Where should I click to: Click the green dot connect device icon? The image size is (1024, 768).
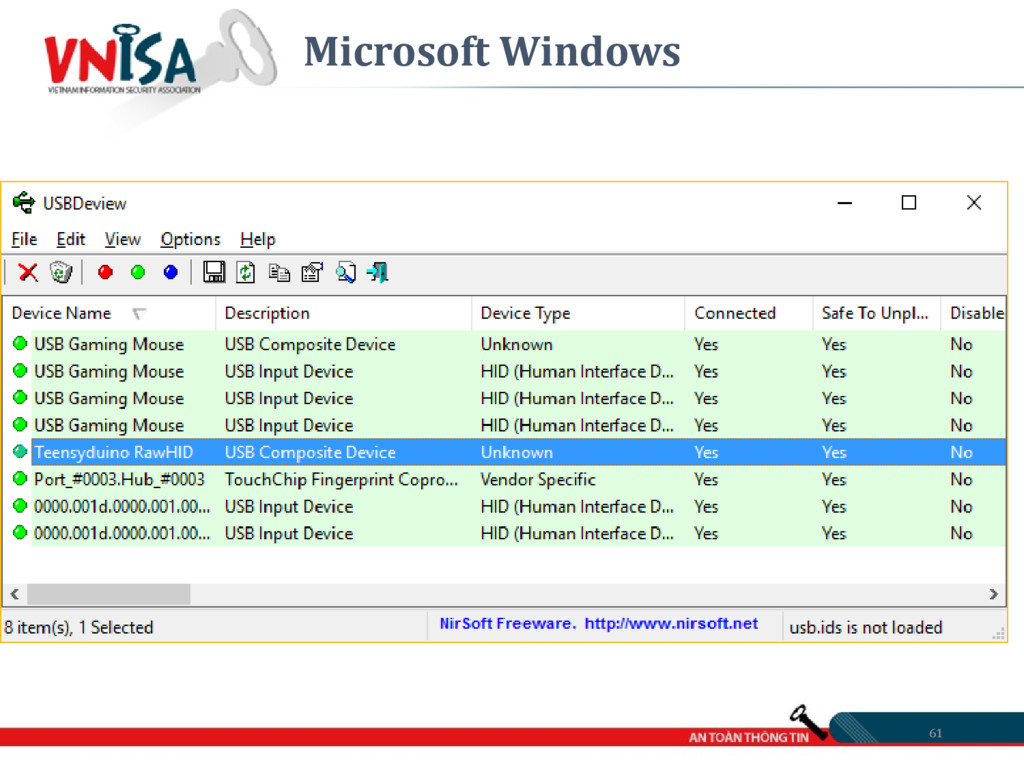(x=138, y=272)
